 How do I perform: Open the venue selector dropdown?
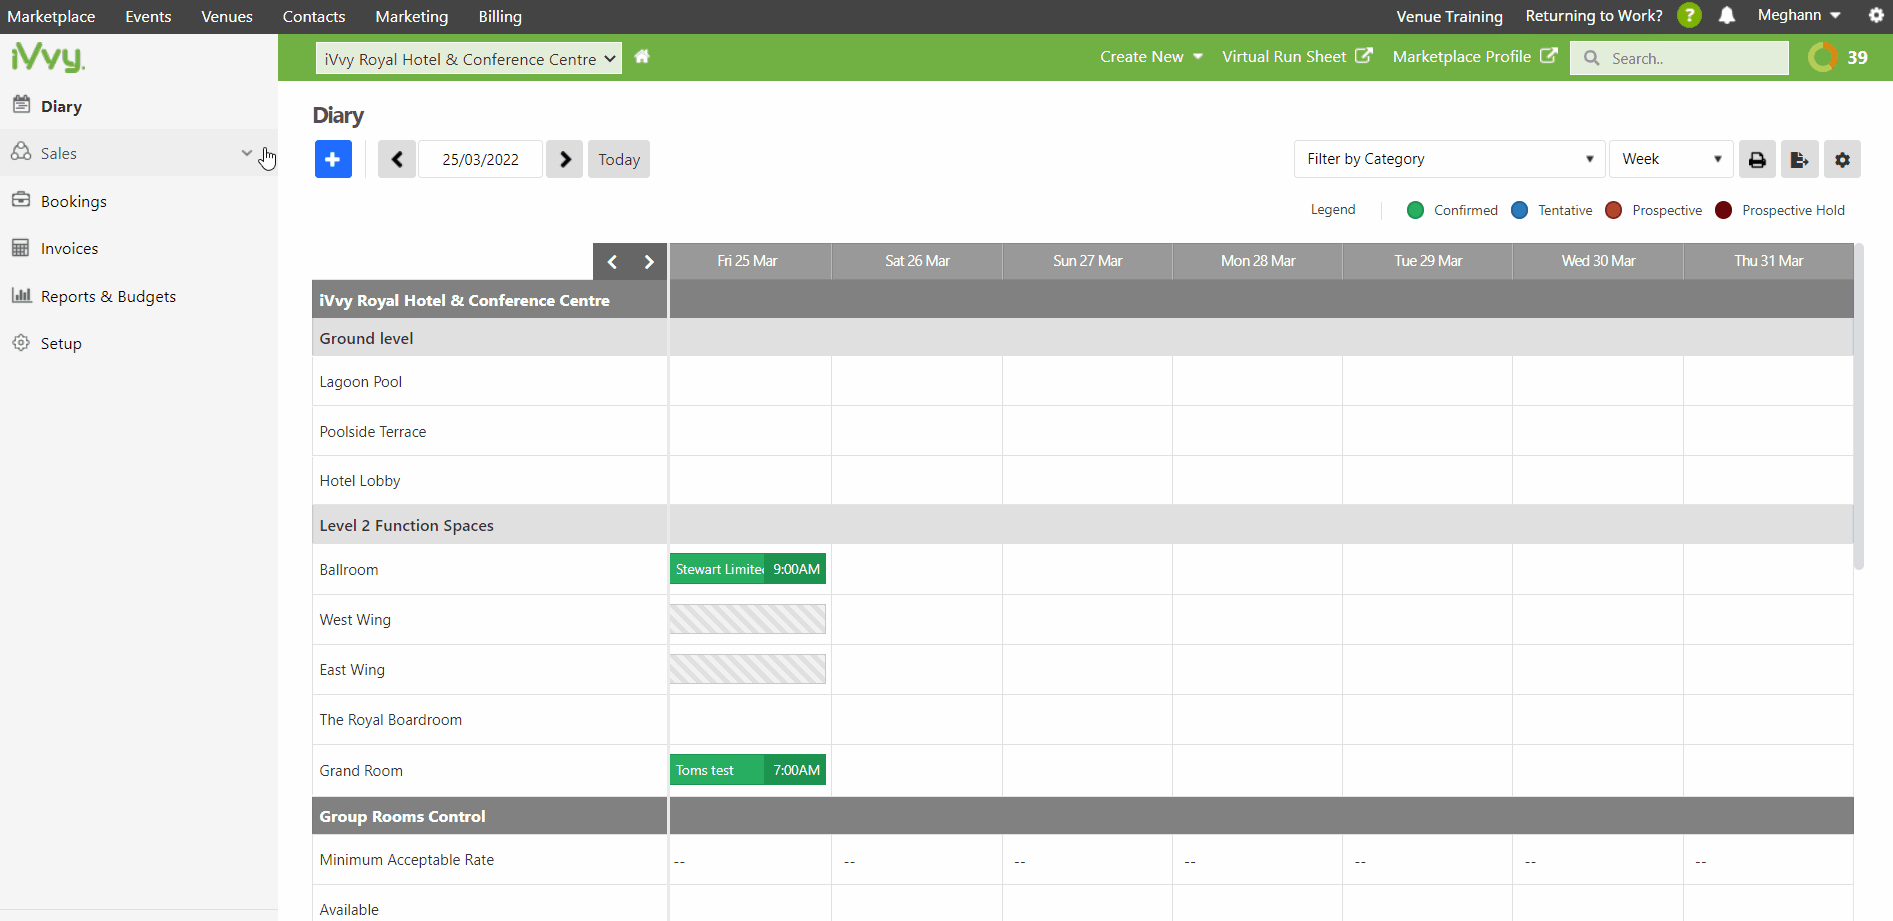pyautogui.click(x=468, y=58)
